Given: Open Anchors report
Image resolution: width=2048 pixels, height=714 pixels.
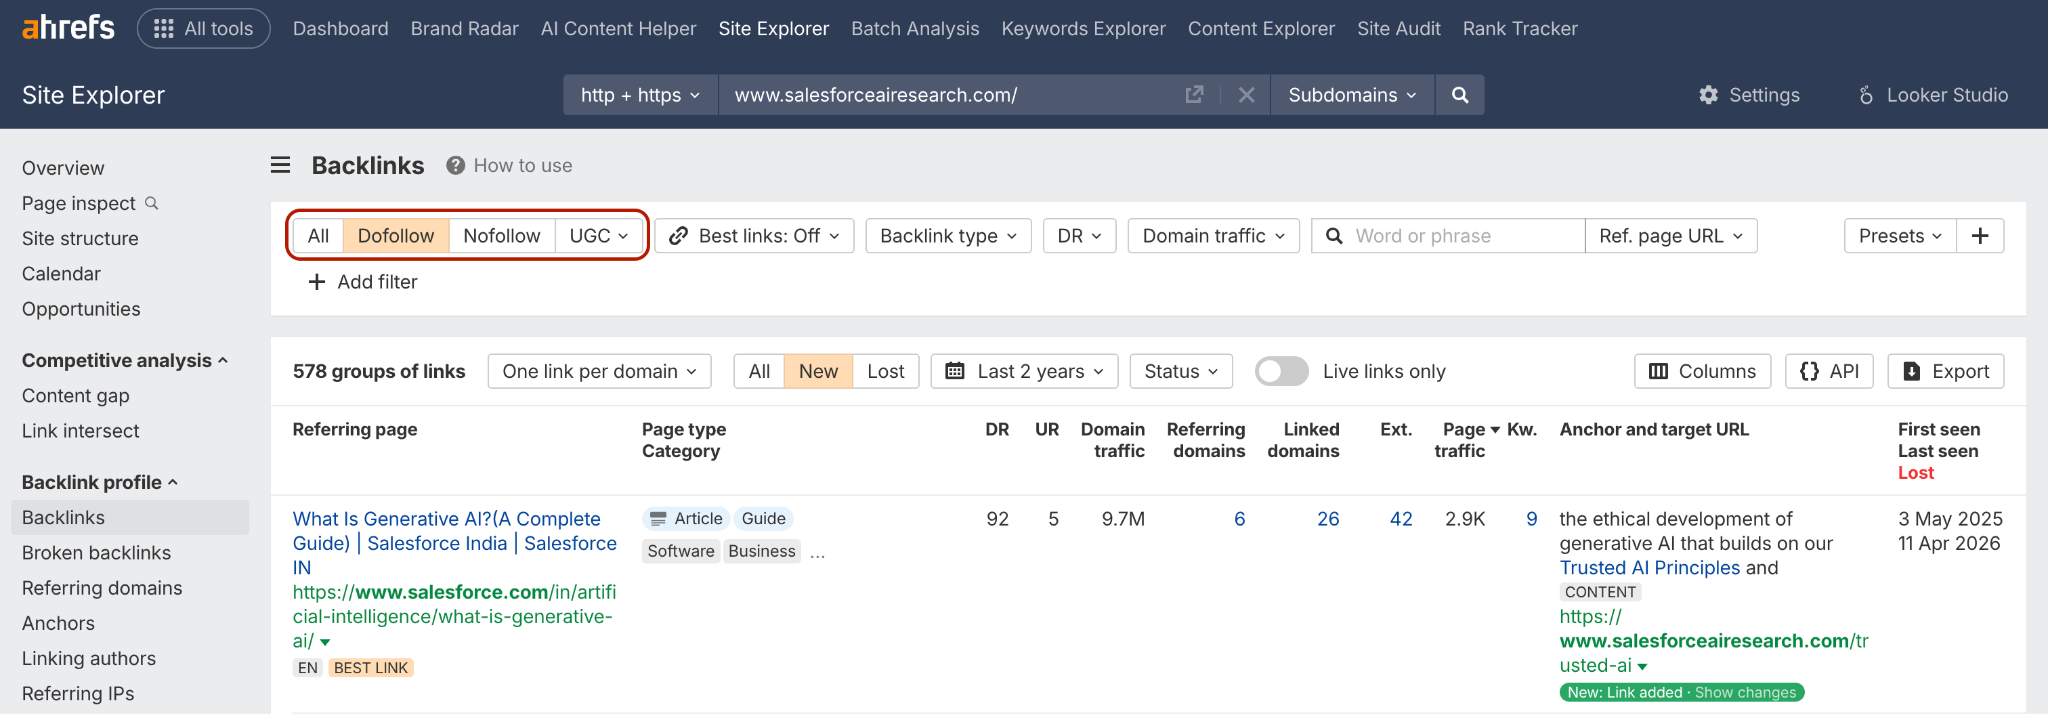Looking at the screenshot, I should click(x=58, y=623).
